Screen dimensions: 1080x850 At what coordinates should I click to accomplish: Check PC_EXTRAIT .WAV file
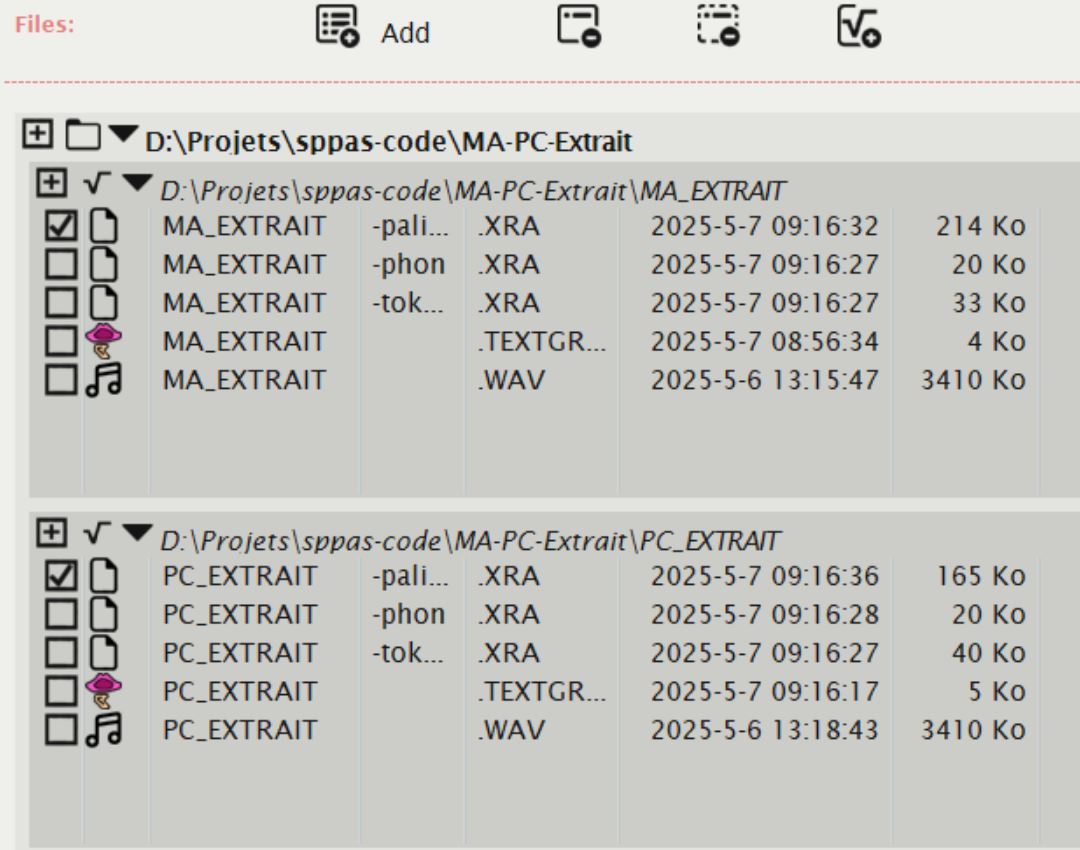click(x=61, y=729)
